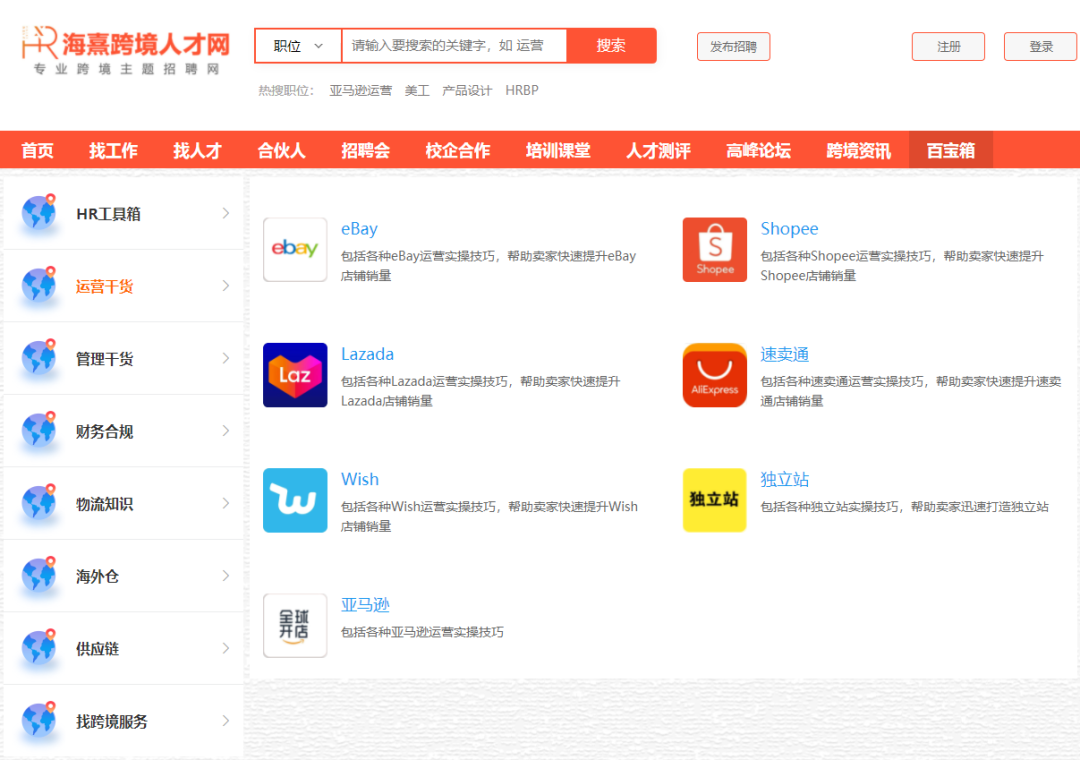Click the 海熹跨境人才网 site logo
1080x760 pixels.
point(126,50)
